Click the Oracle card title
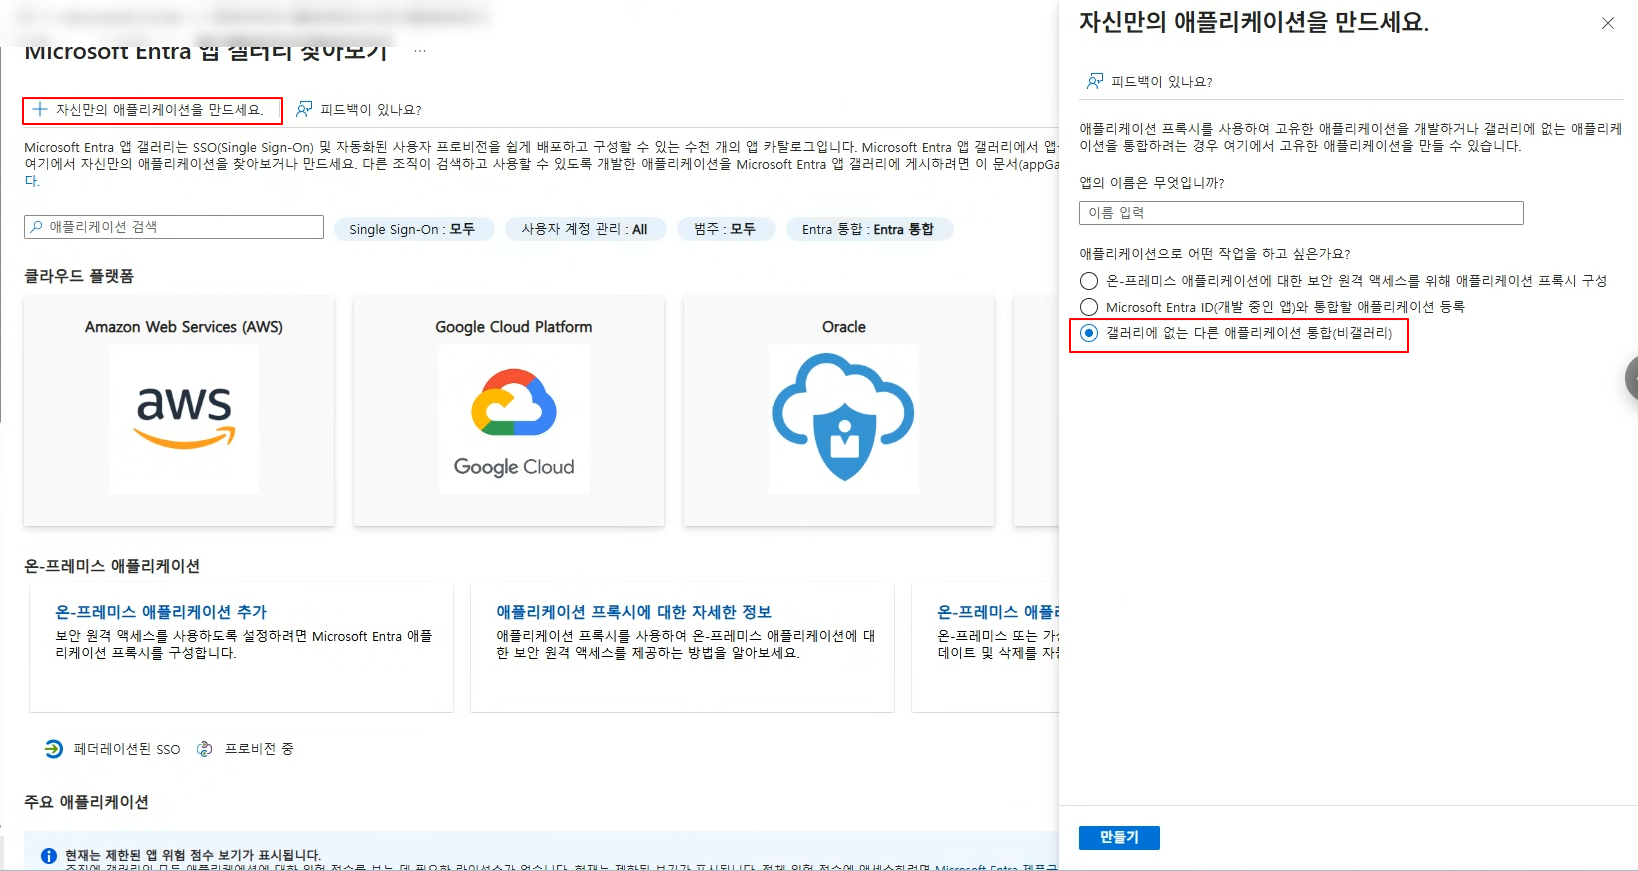 (x=844, y=327)
